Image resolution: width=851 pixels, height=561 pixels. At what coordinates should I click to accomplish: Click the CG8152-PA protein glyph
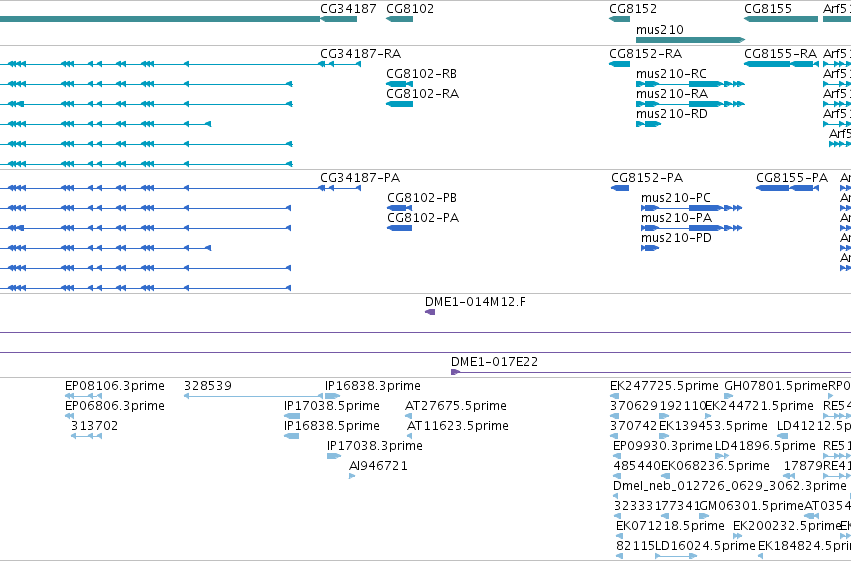pyautogui.click(x=620, y=188)
